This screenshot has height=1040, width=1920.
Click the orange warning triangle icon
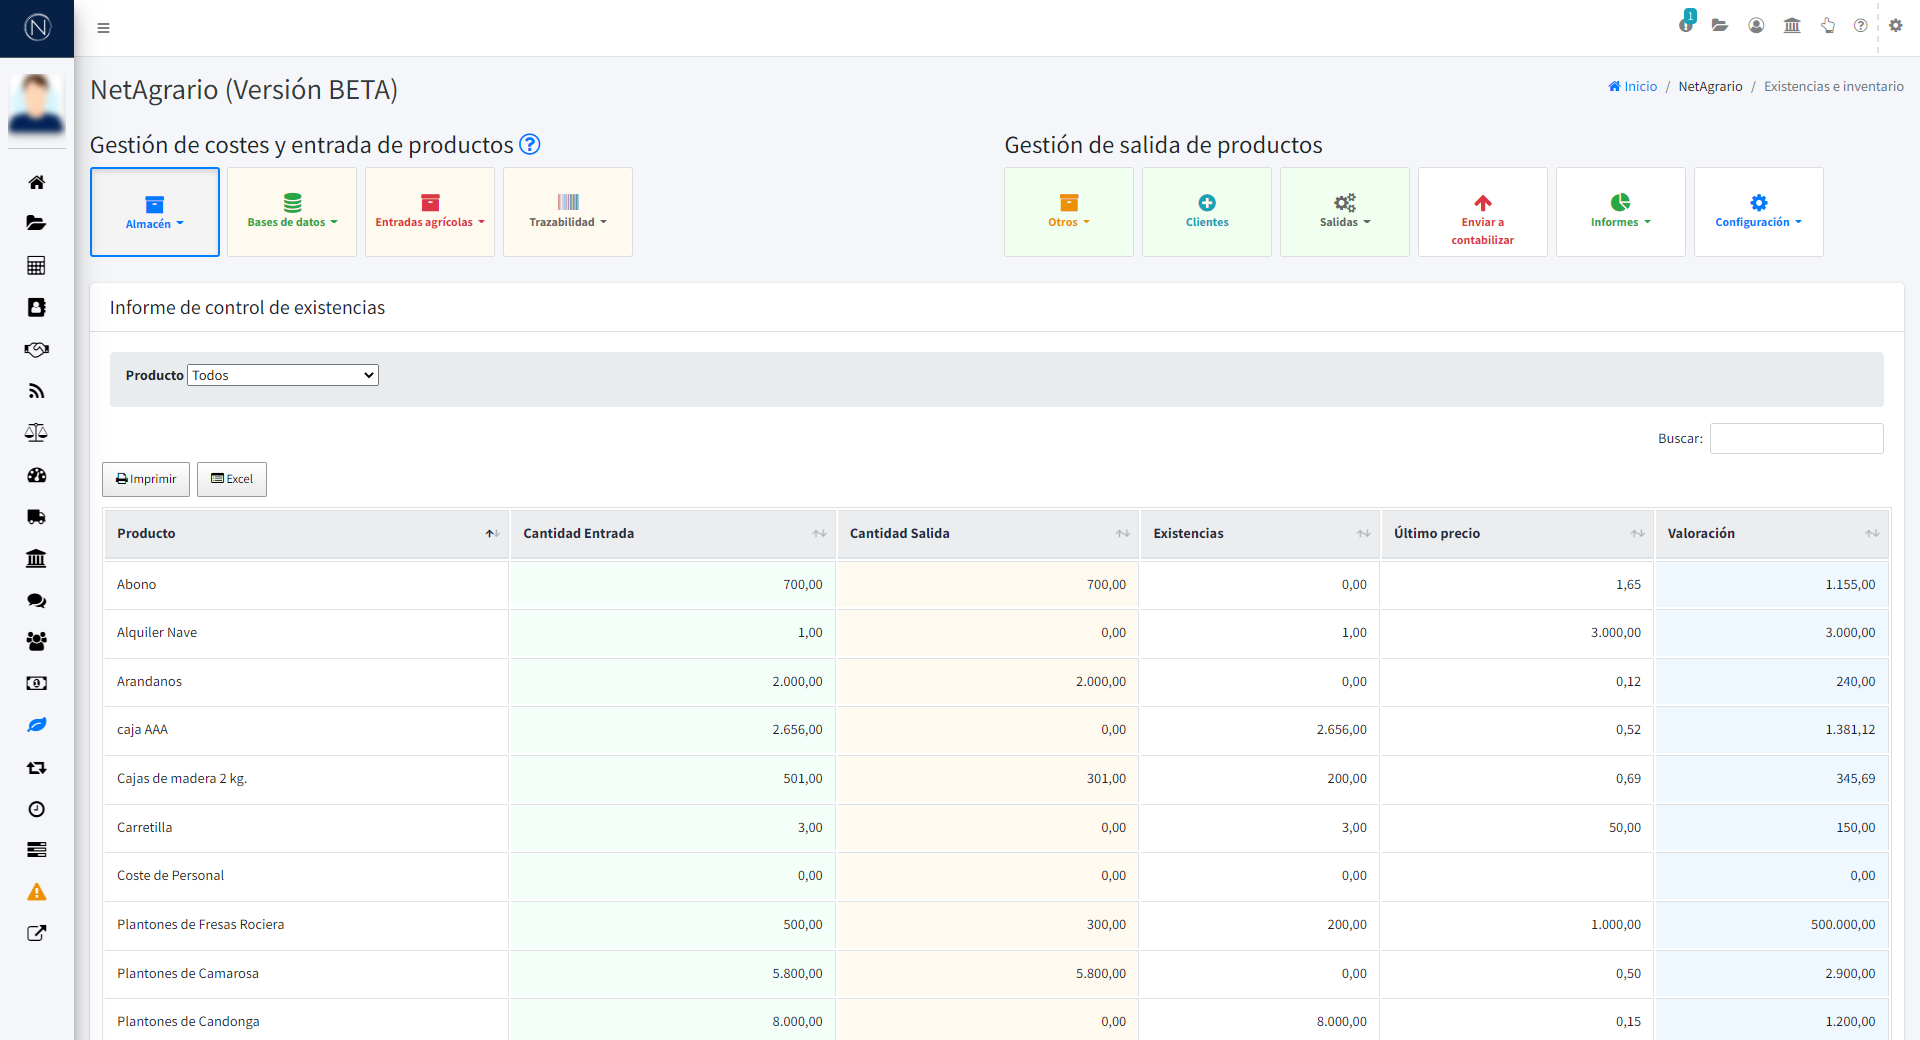37,892
